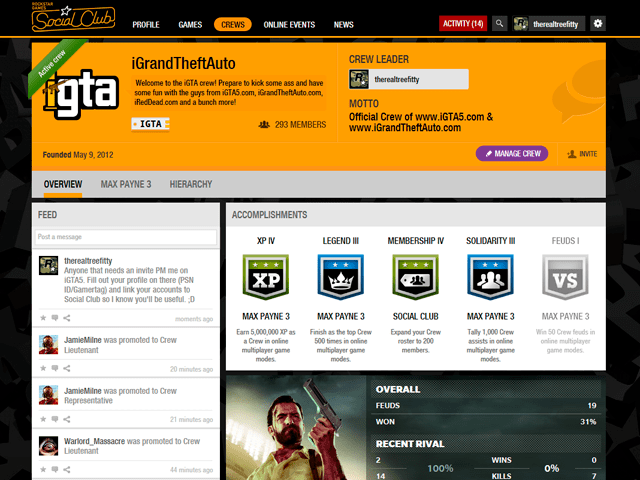640x480 pixels.
Task: Click the 293 Members count
Action: [x=300, y=125]
